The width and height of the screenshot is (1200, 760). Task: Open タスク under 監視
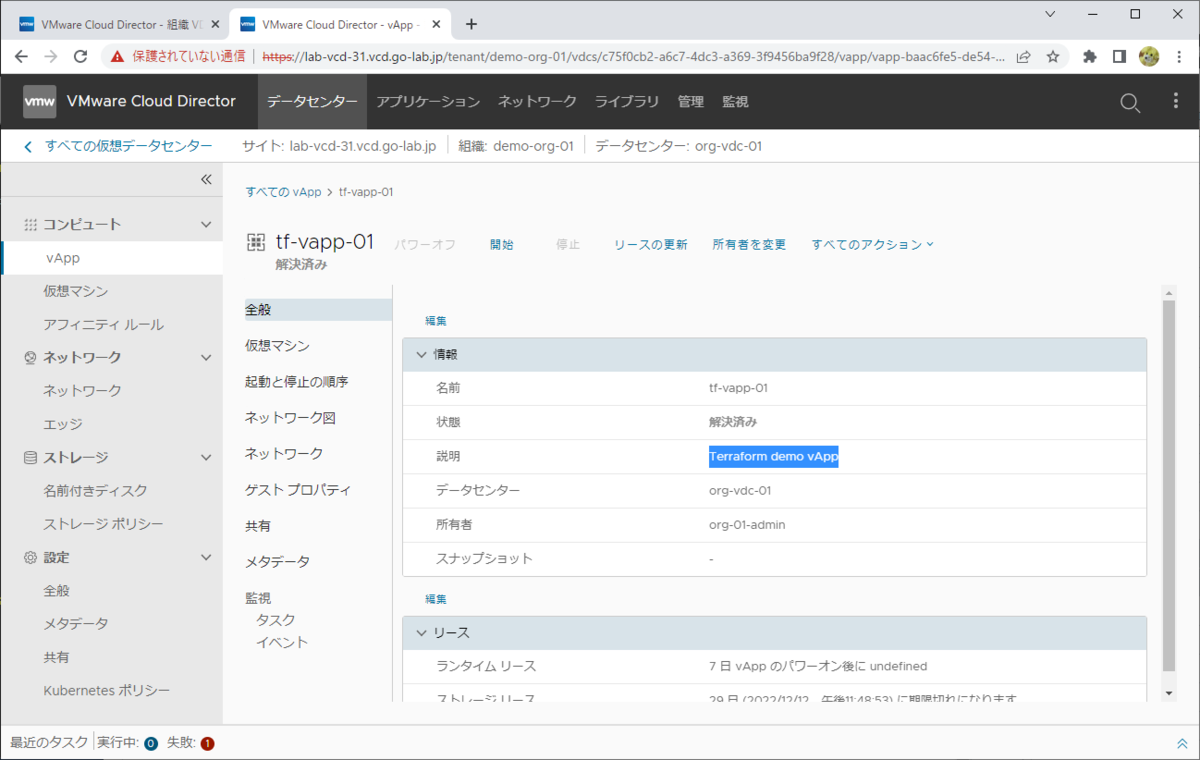click(275, 620)
